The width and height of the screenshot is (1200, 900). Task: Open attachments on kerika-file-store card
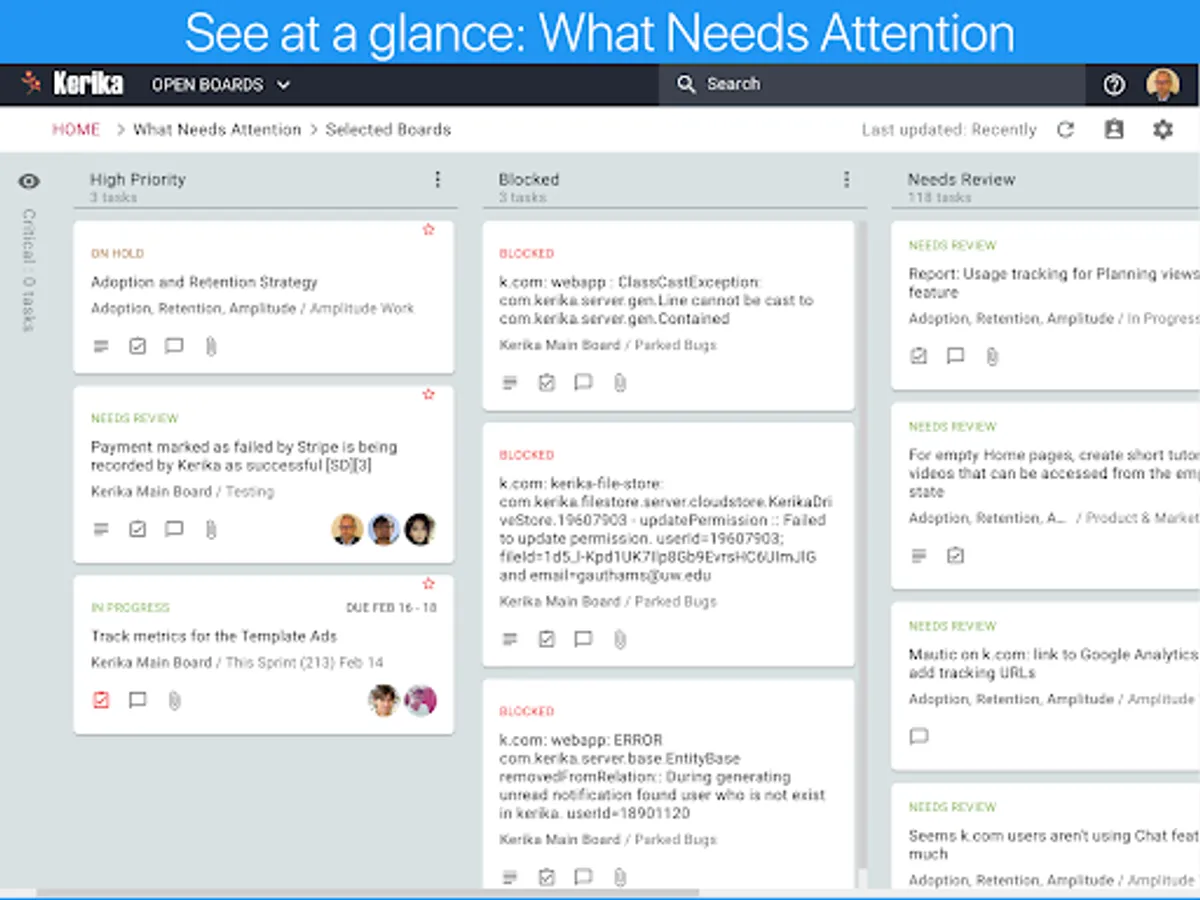pos(620,639)
